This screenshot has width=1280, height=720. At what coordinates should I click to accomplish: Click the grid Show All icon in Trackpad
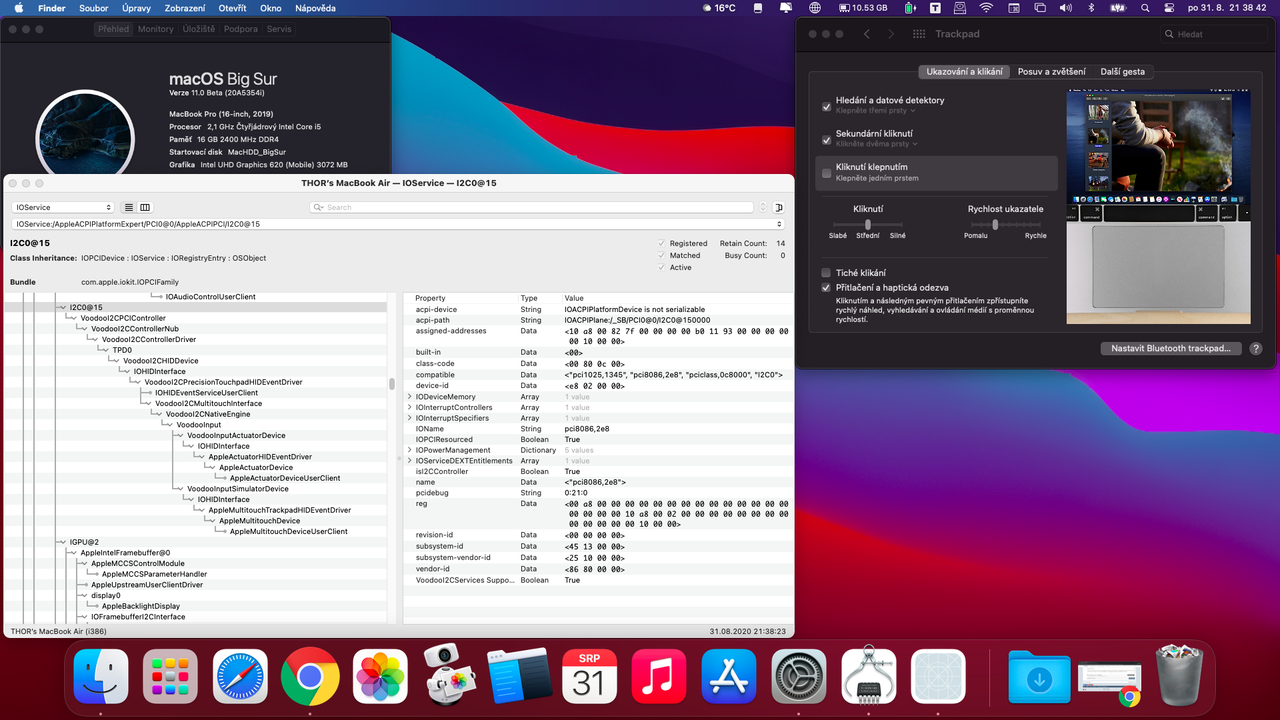pos(919,34)
